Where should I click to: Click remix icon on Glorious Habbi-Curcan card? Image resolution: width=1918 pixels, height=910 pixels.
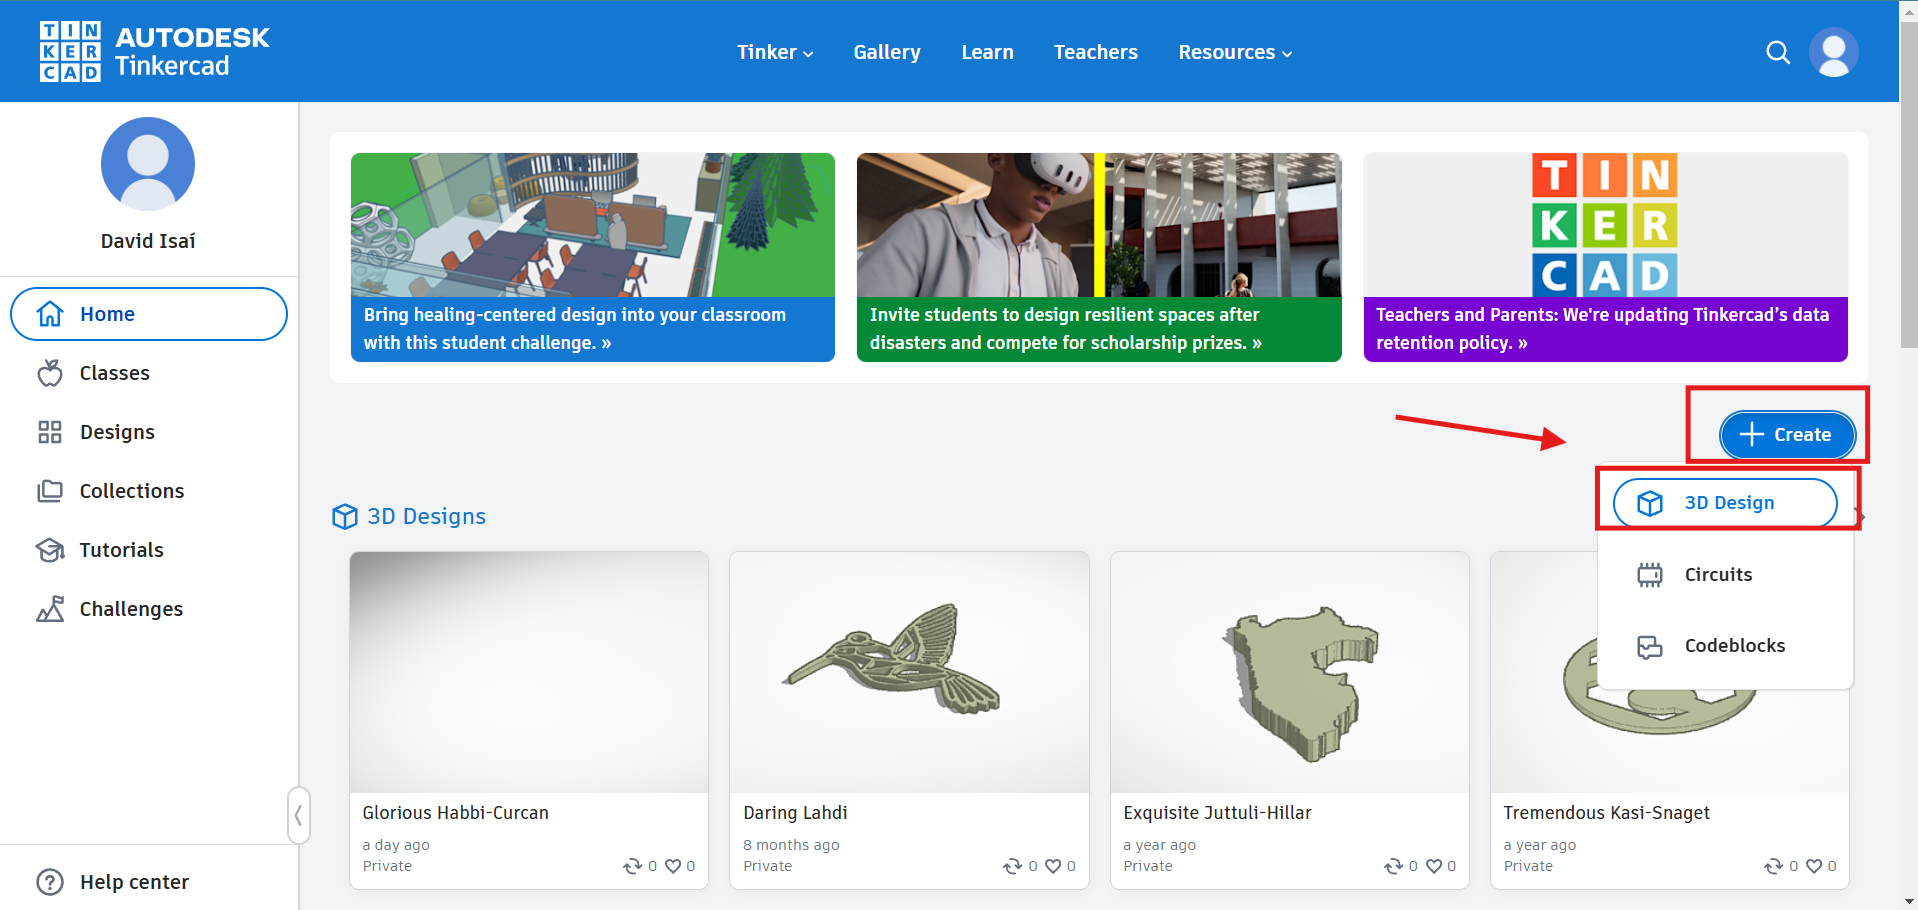632,866
